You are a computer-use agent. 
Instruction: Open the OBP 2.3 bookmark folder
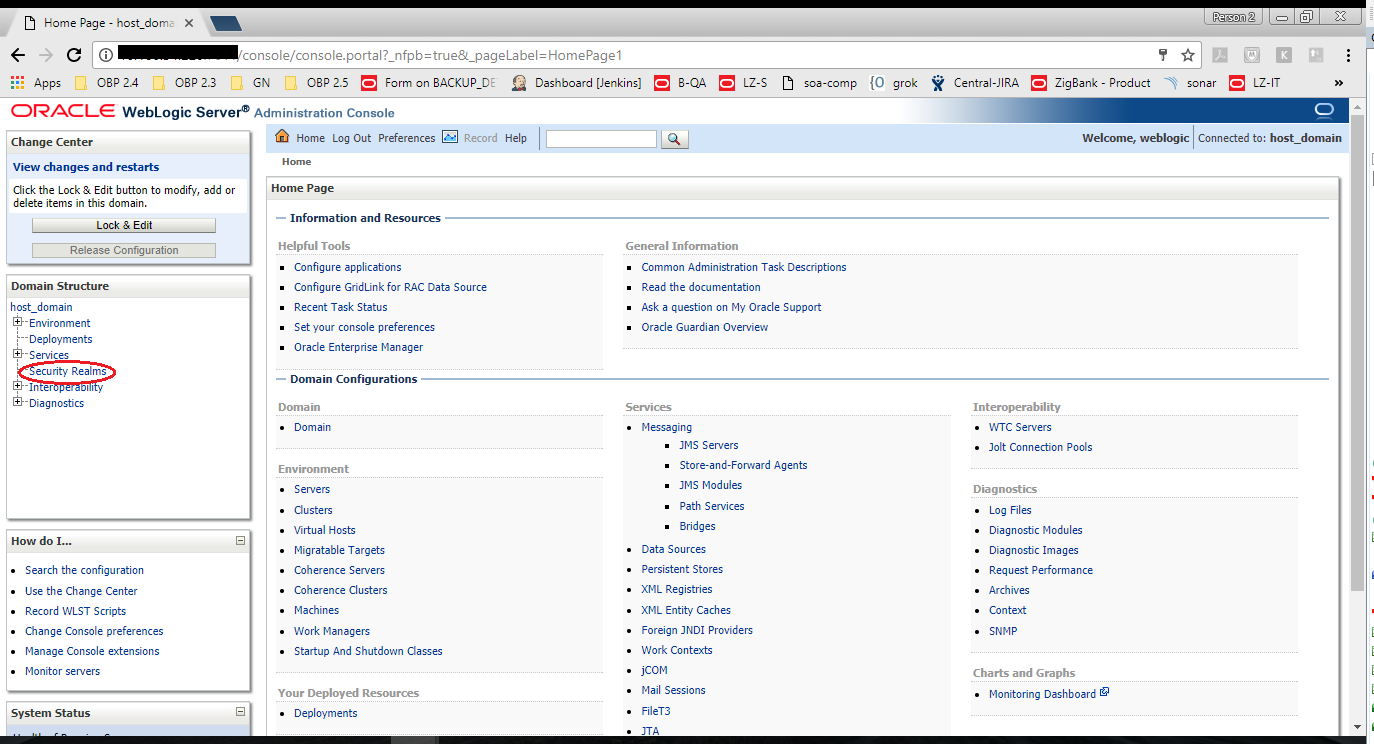pyautogui.click(x=185, y=83)
